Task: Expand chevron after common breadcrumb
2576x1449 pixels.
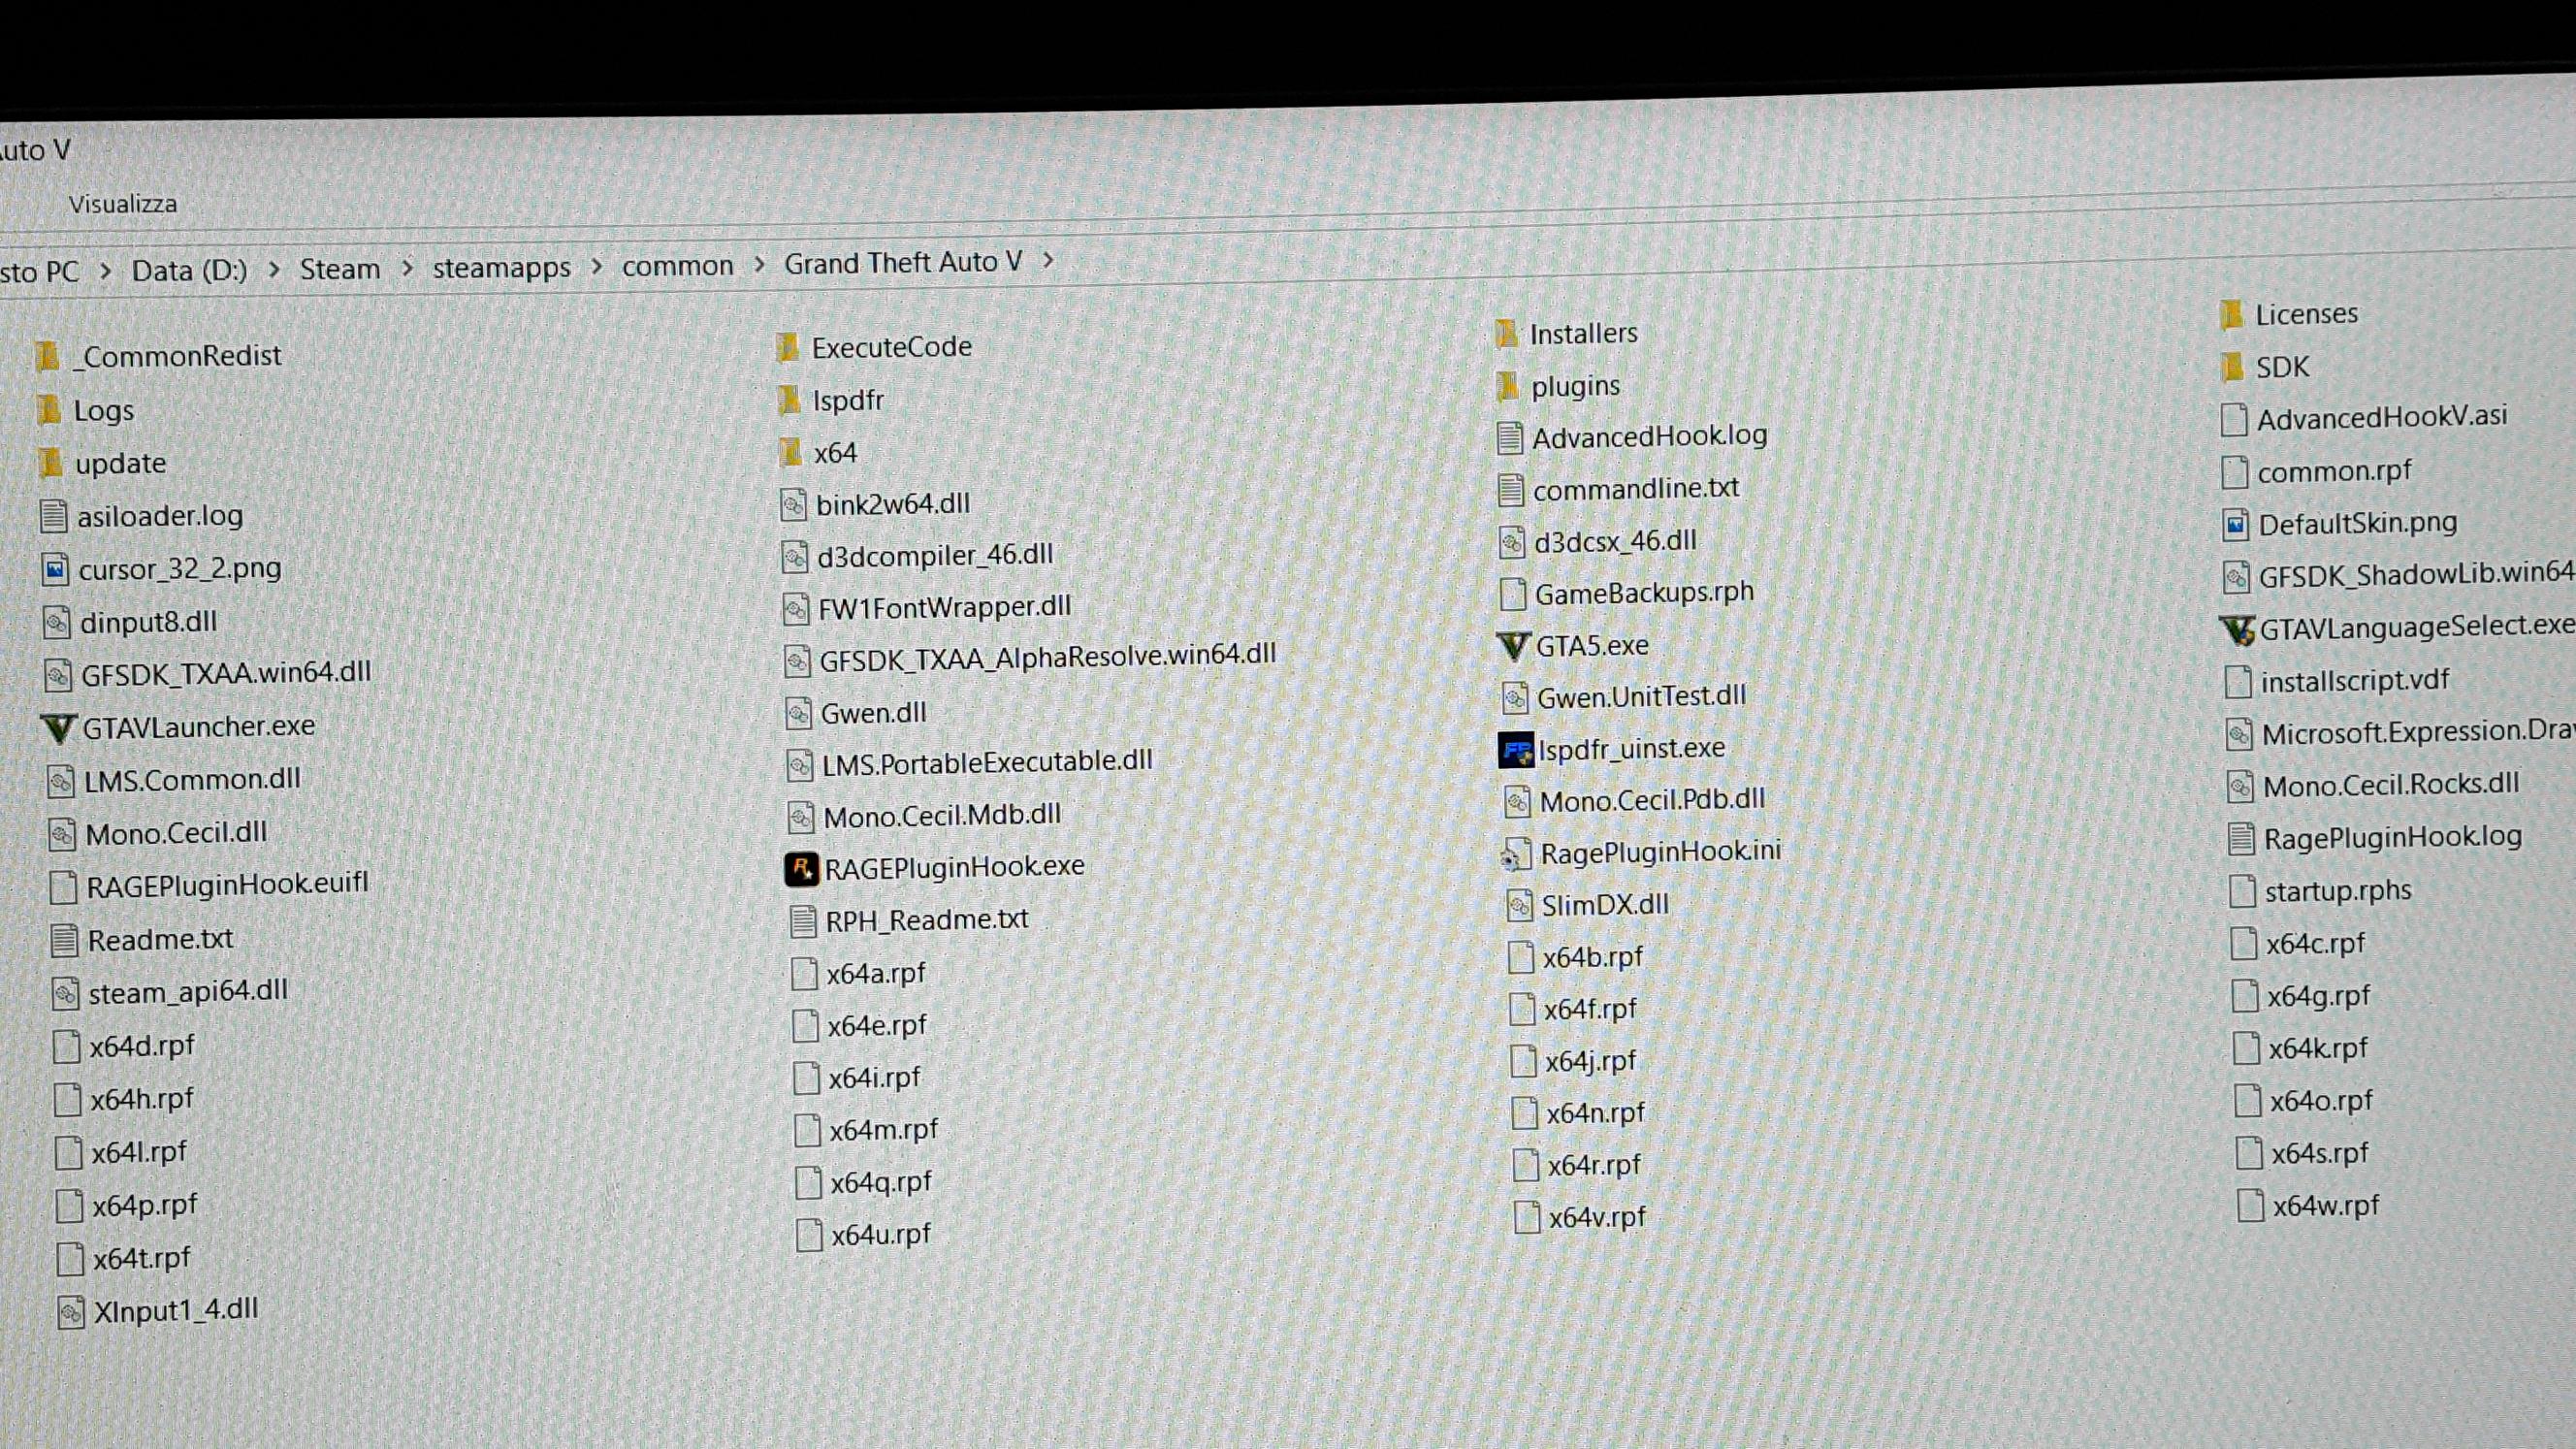Action: click(x=759, y=264)
